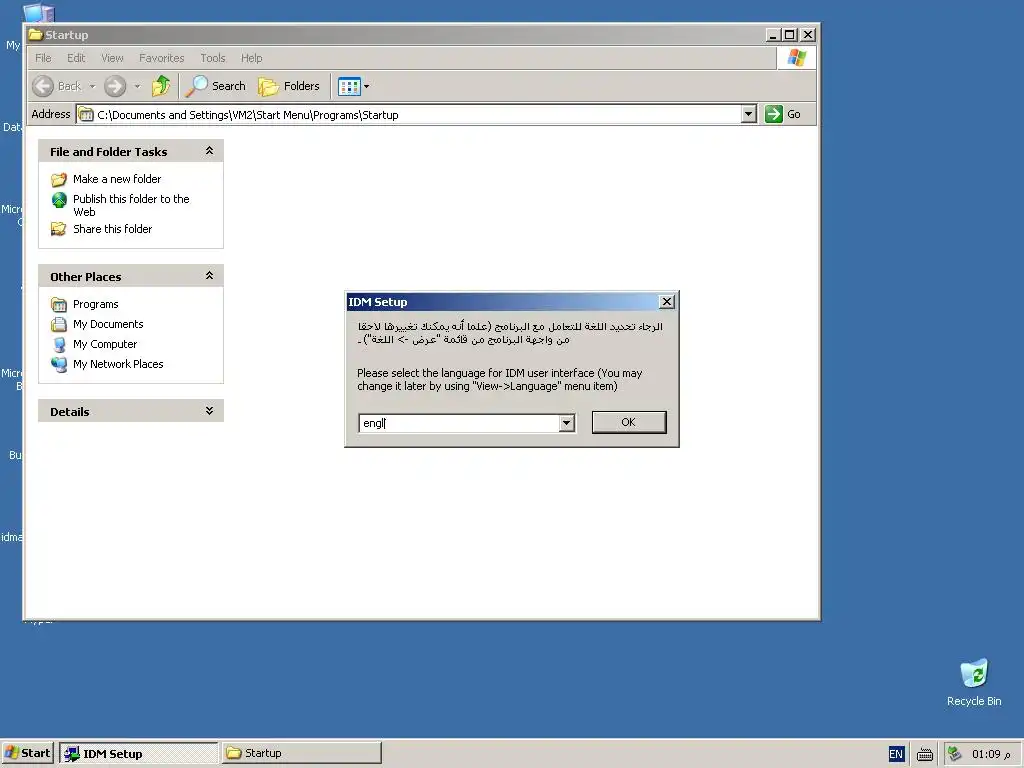Viewport: 1024px width, 768px height.
Task: Open the Tools menu
Action: [212, 58]
